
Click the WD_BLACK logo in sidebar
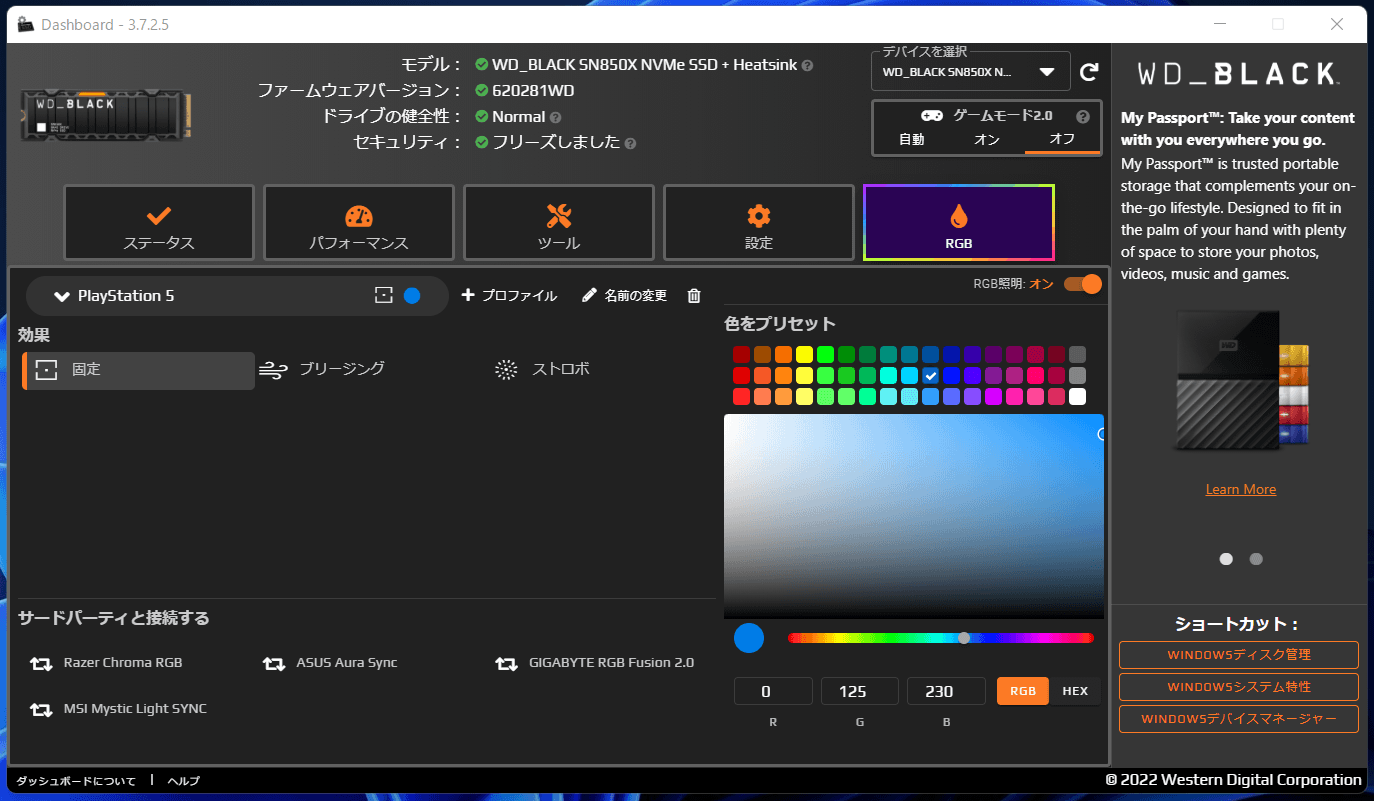(1238, 73)
